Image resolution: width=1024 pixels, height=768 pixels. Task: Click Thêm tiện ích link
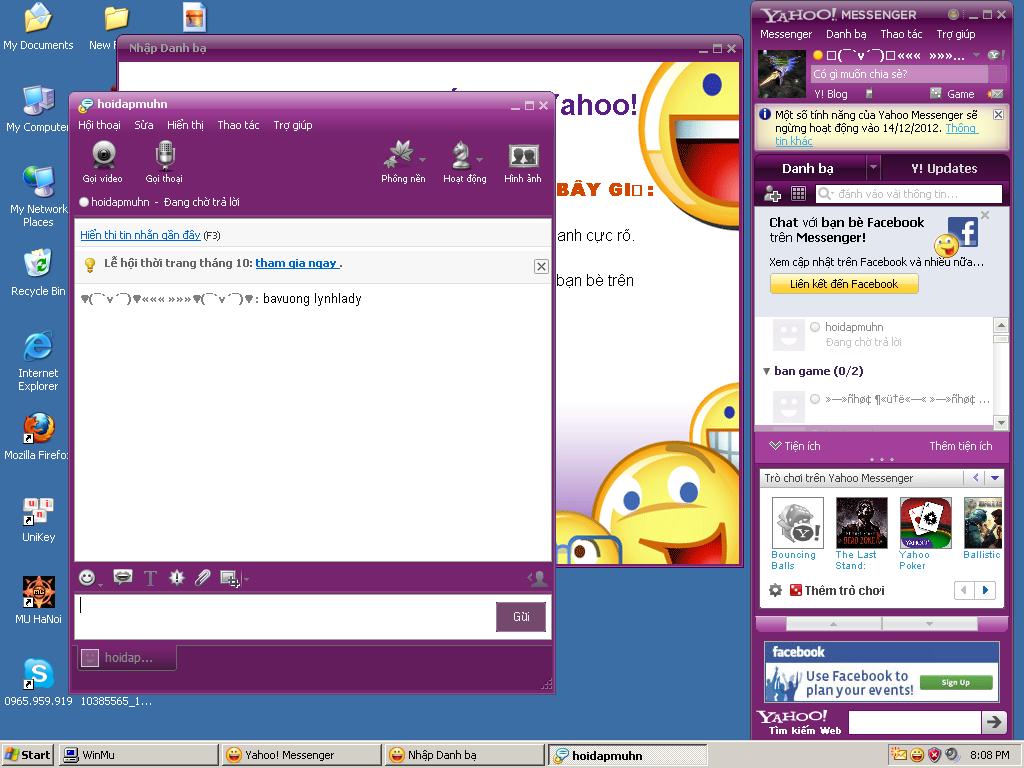click(961, 446)
